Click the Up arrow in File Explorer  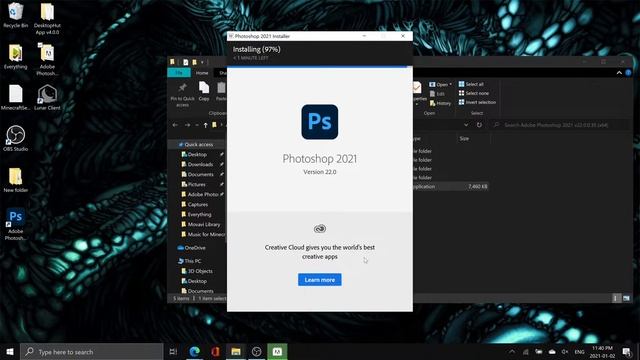pyautogui.click(x=205, y=125)
